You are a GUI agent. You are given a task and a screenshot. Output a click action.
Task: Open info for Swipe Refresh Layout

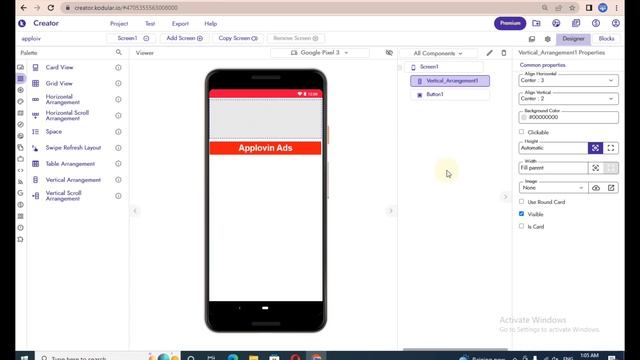coord(118,148)
